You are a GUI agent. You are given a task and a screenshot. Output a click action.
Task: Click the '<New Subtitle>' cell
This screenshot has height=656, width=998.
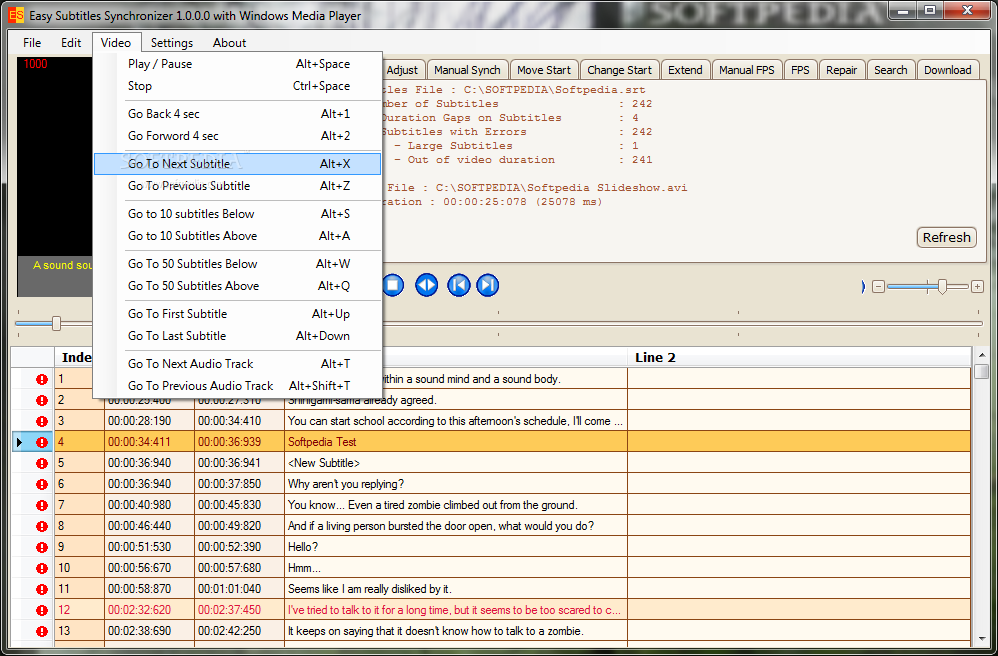click(456, 463)
